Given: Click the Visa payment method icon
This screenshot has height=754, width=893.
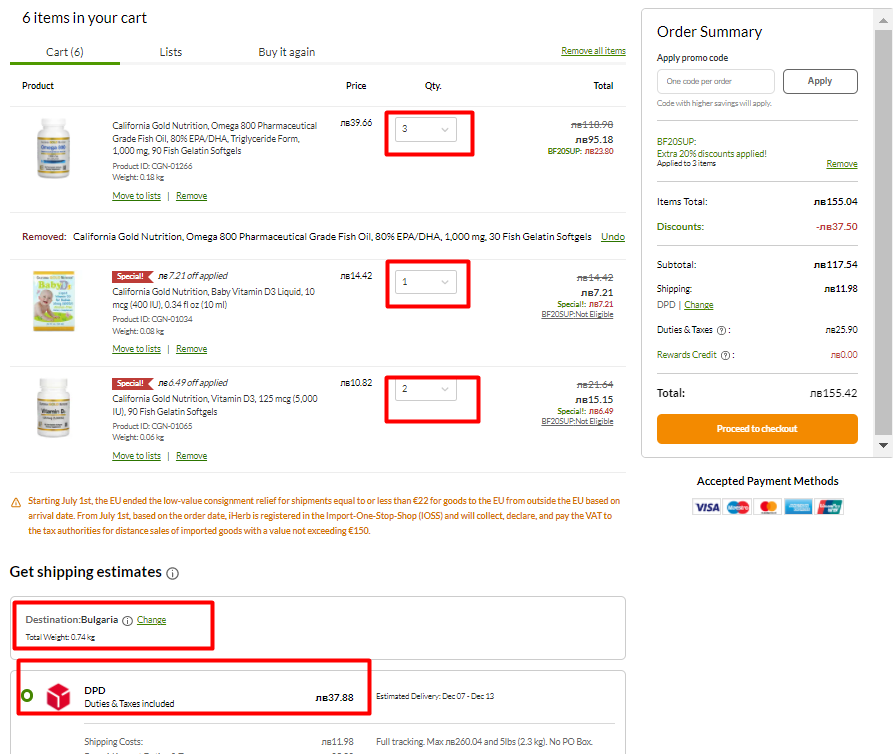Looking at the screenshot, I should pos(707,507).
